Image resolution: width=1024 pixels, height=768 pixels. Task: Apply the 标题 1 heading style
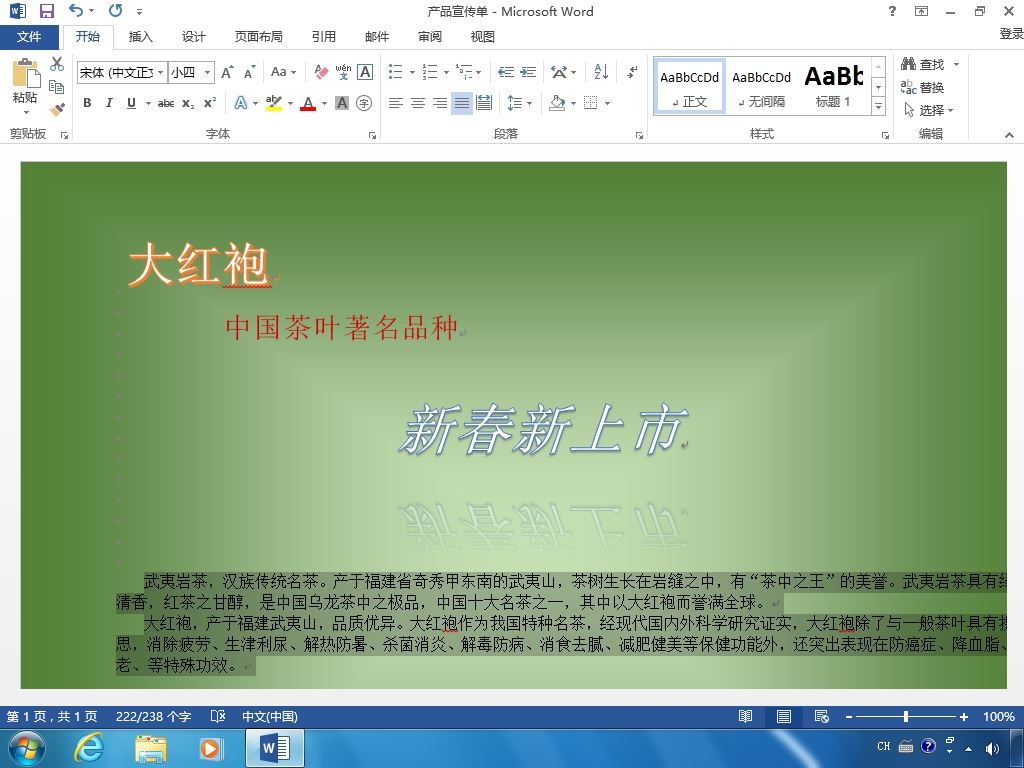click(833, 87)
